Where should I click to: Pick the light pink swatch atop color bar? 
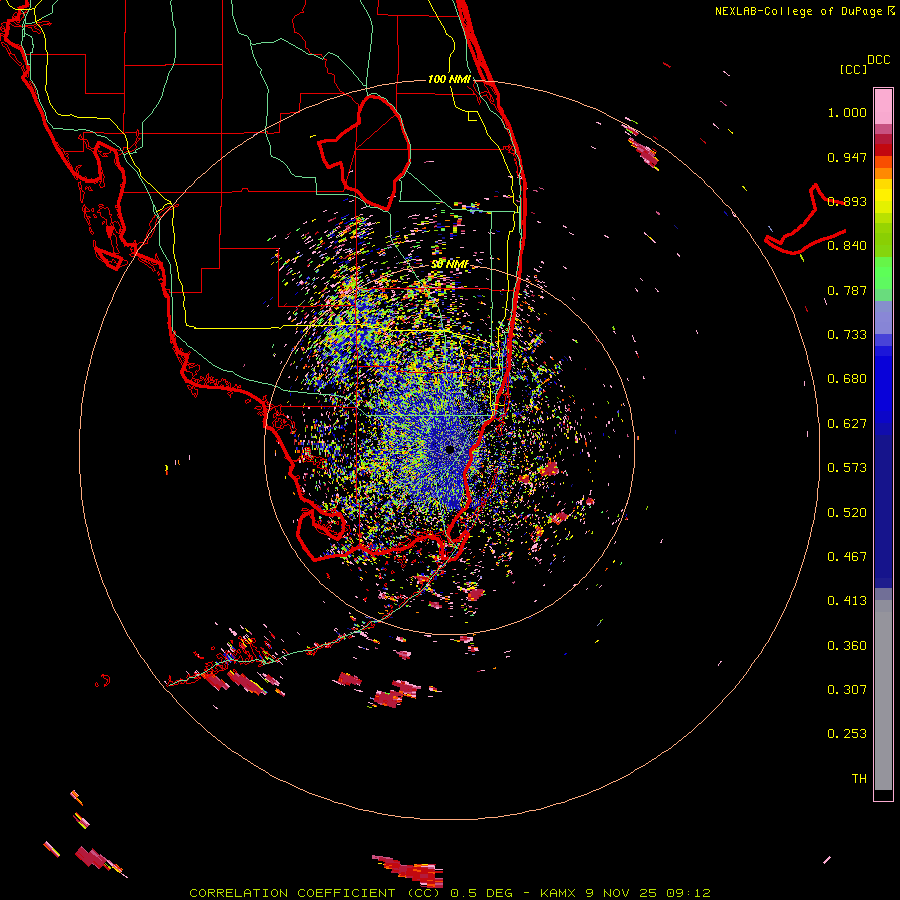point(883,106)
